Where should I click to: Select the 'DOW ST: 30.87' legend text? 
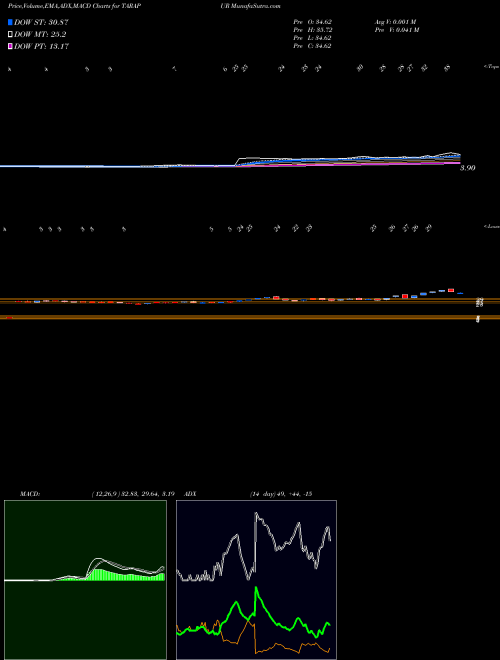click(x=41, y=22)
